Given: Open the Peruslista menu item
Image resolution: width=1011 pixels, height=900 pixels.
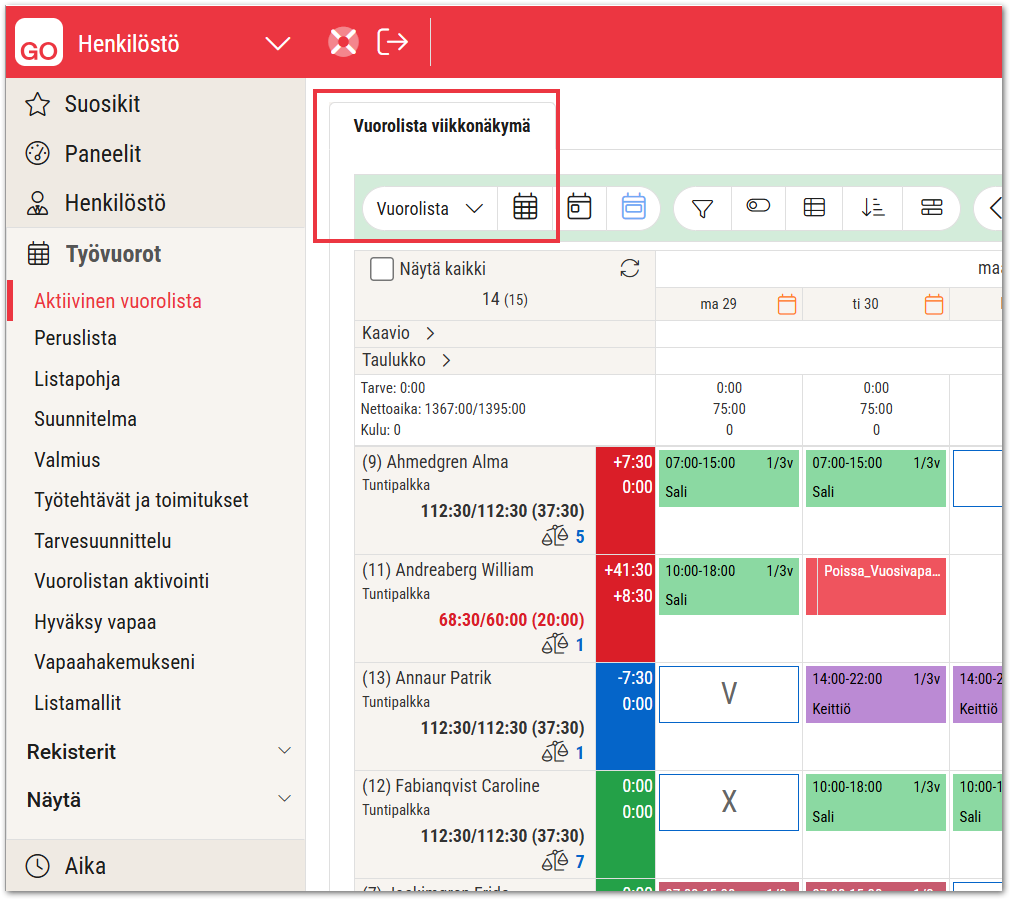Looking at the screenshot, I should click(75, 338).
